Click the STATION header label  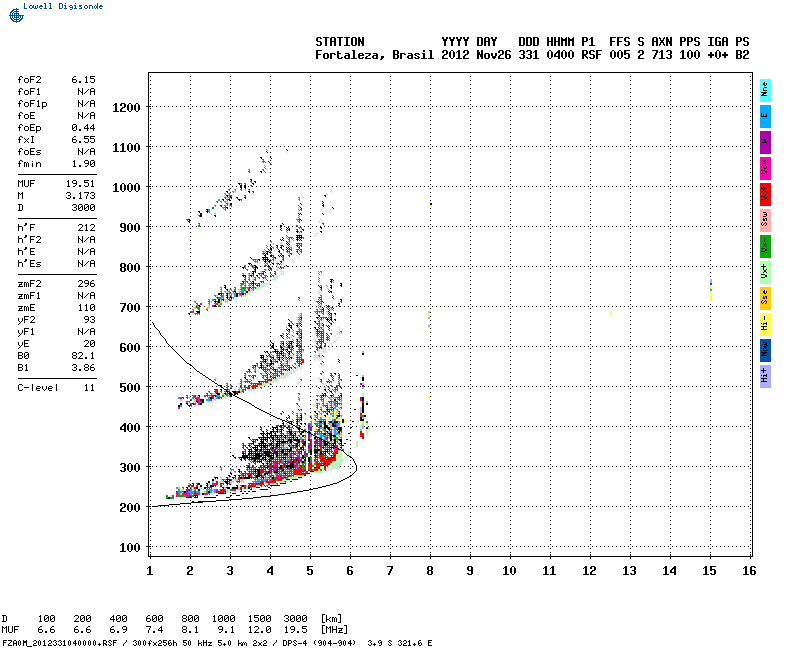(x=340, y=42)
